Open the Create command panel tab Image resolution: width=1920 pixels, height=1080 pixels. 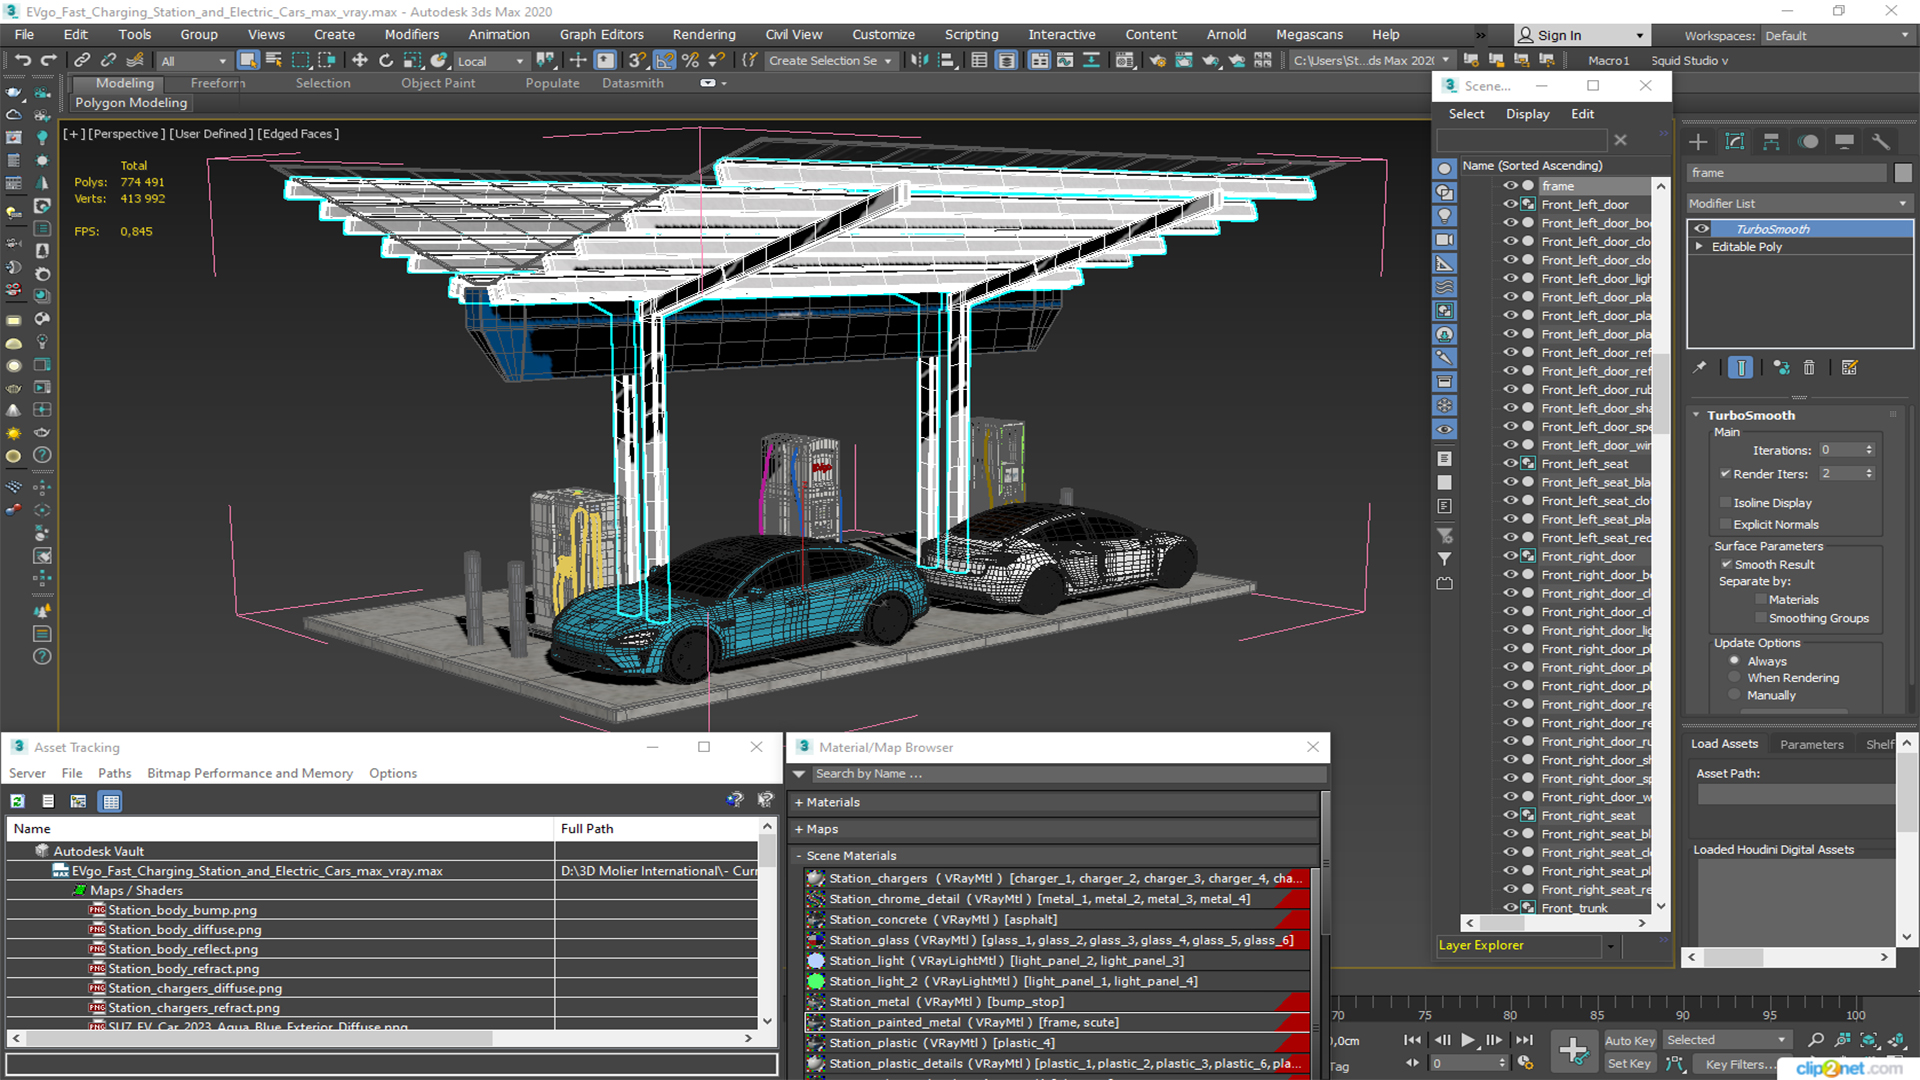click(1698, 142)
